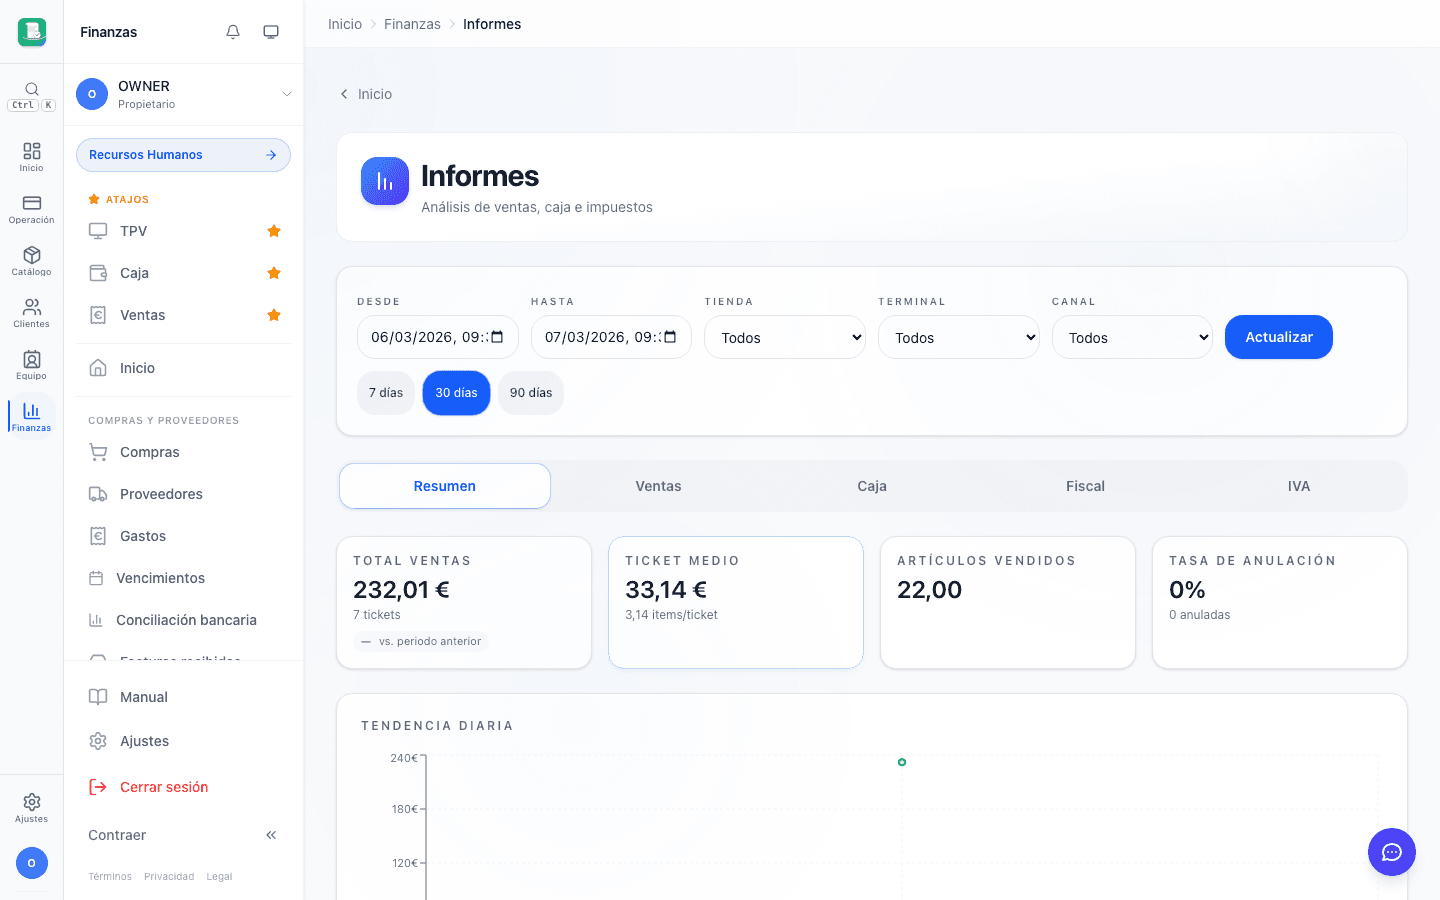Viewport: 1440px width, 900px height.
Task: Open the Términos link
Action: click(110, 877)
